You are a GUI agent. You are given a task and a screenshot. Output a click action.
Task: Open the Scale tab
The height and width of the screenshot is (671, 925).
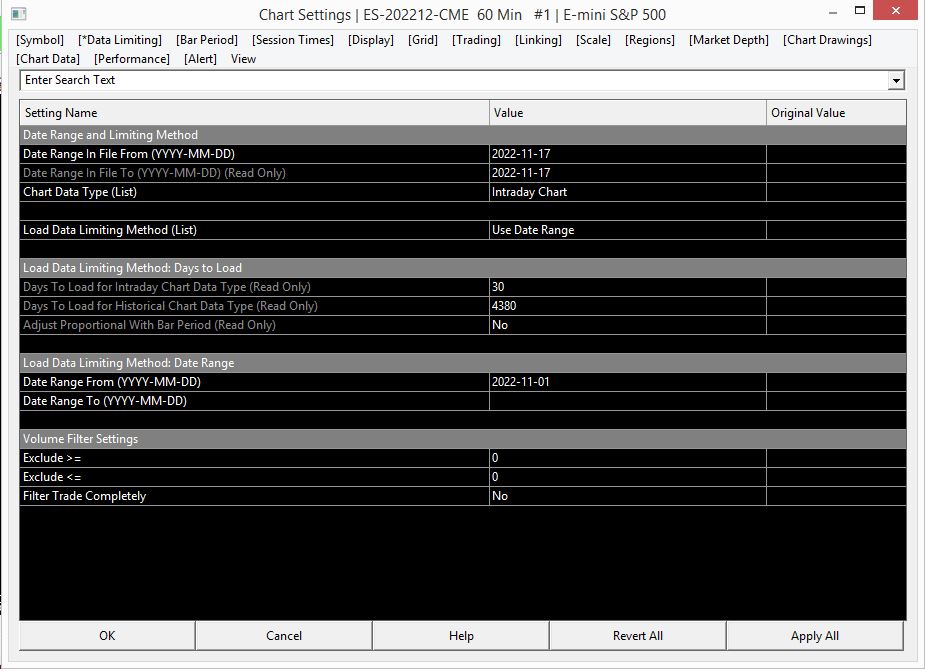593,40
